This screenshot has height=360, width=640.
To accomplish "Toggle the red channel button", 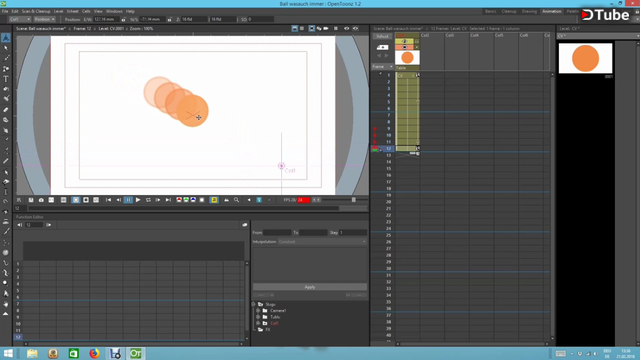I will point(179,200).
